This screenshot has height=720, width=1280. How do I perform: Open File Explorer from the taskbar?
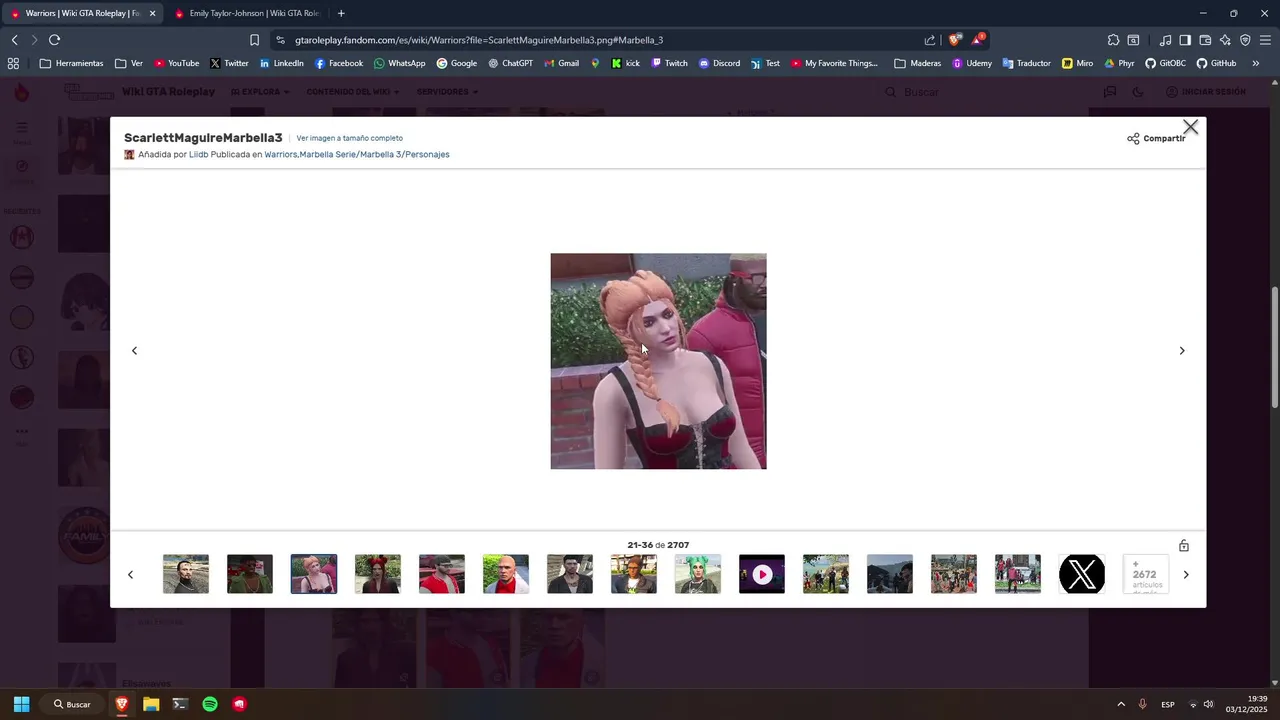pos(151,704)
